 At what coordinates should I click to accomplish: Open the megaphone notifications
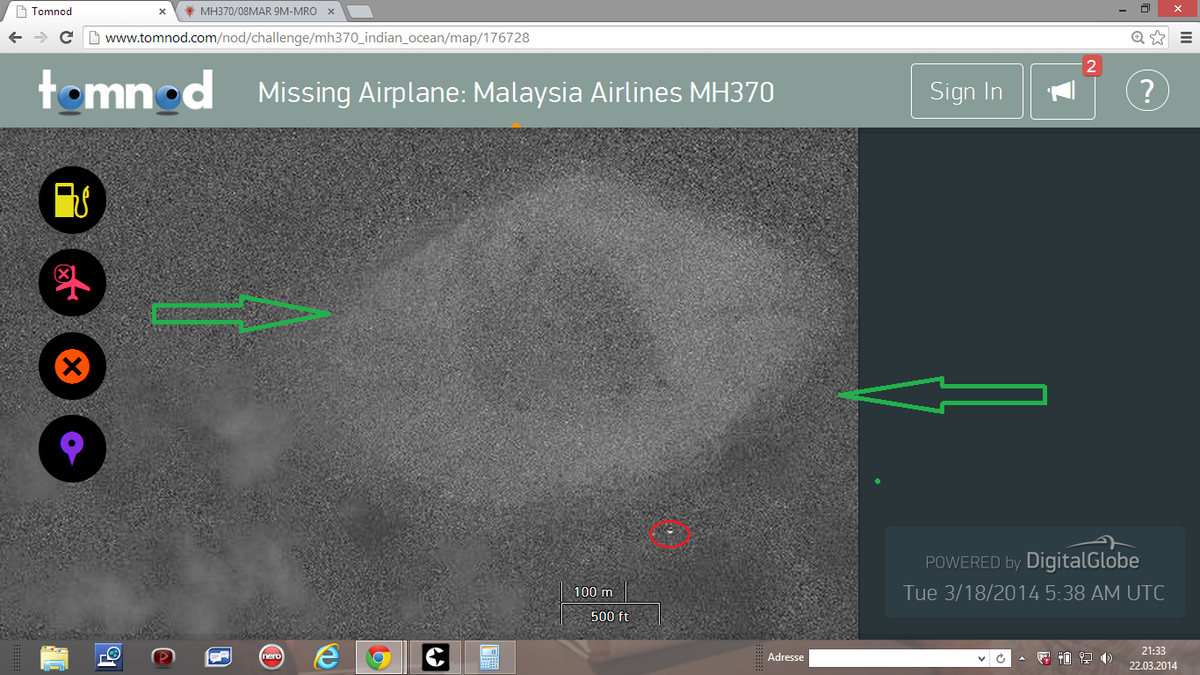pos(1061,92)
